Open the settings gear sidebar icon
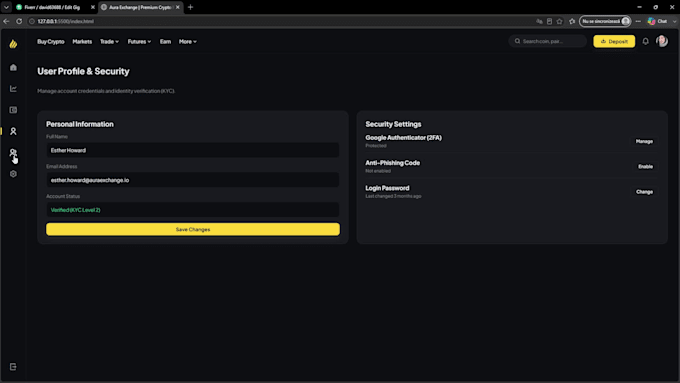 coord(13,173)
